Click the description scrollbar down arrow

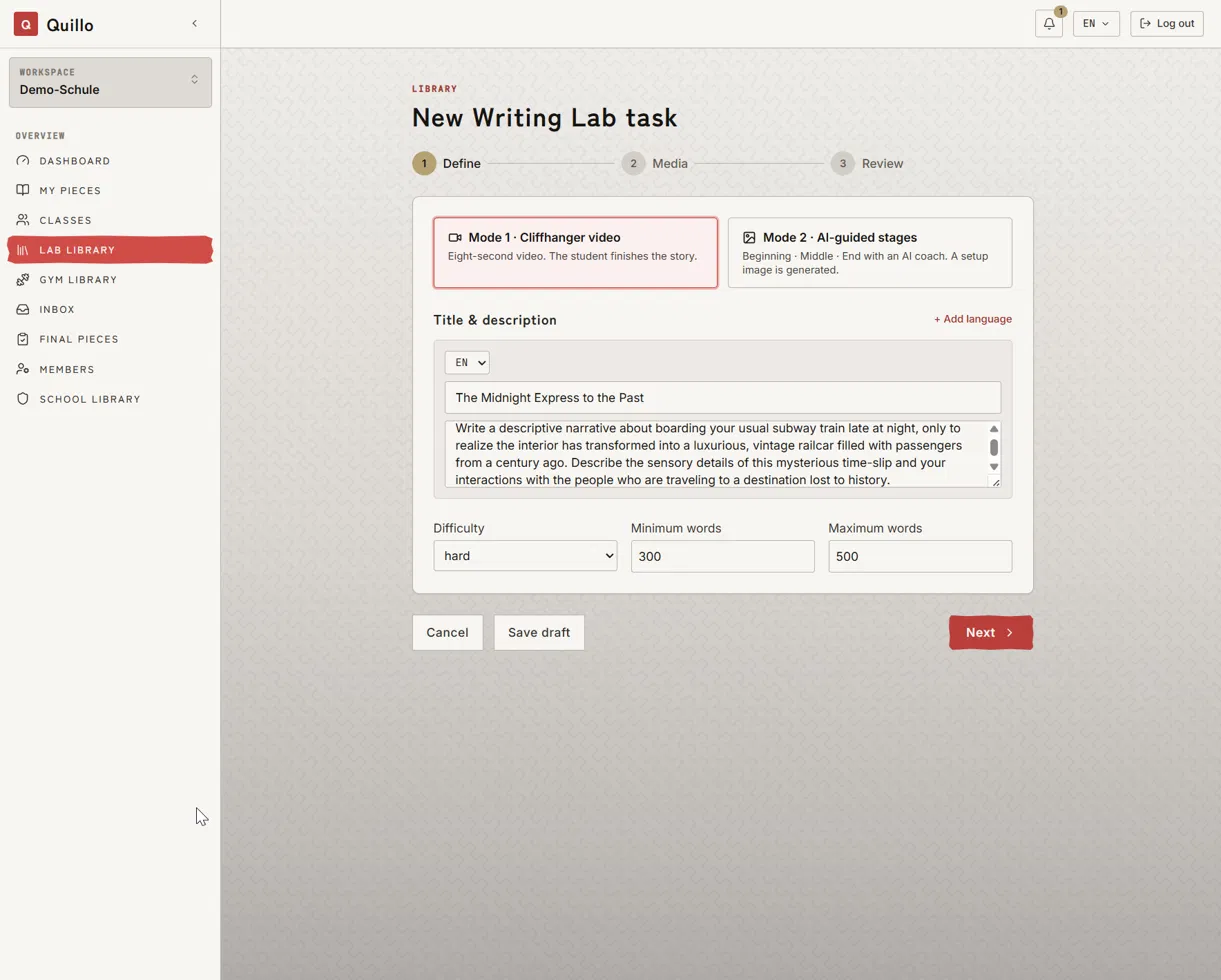point(994,467)
